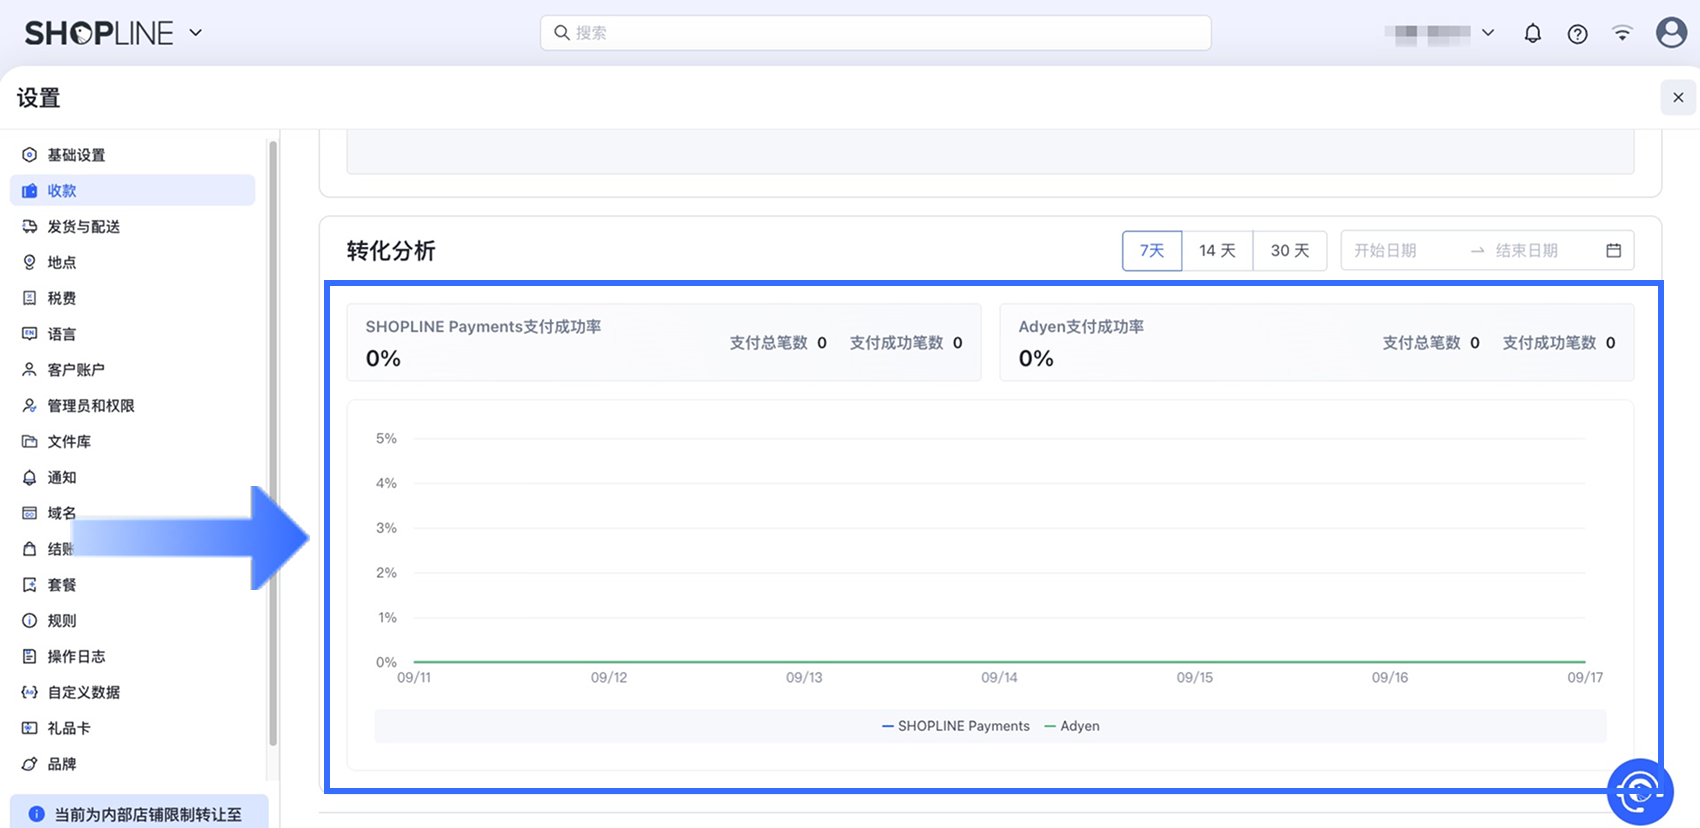Switch to 14 天 time range
Screen dimensions: 1700x828
tap(1217, 251)
